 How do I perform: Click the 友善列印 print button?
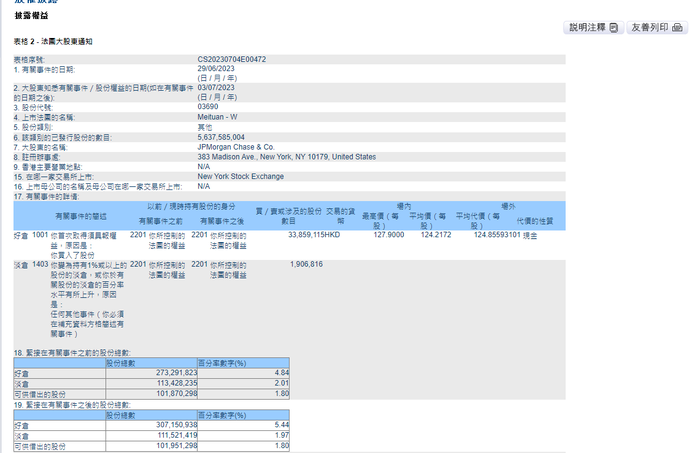657,28
